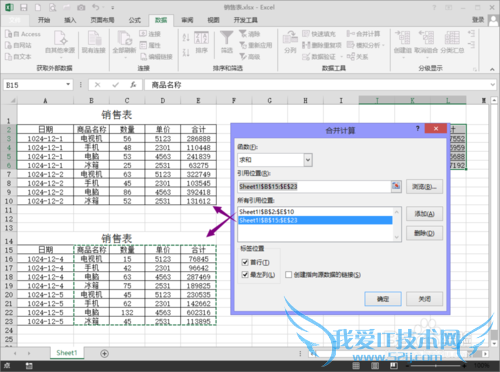Click the insert function fx icon
This screenshot has height=372, width=500.
pyautogui.click(x=133, y=85)
